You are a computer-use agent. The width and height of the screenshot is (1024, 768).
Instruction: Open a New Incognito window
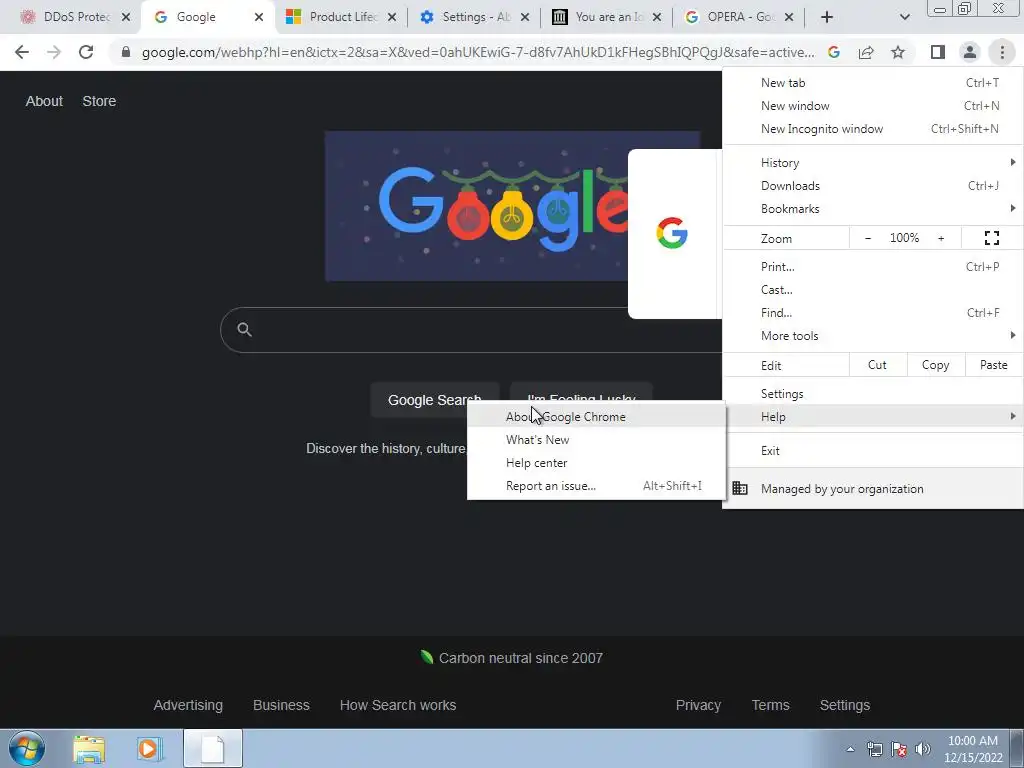pos(873,129)
